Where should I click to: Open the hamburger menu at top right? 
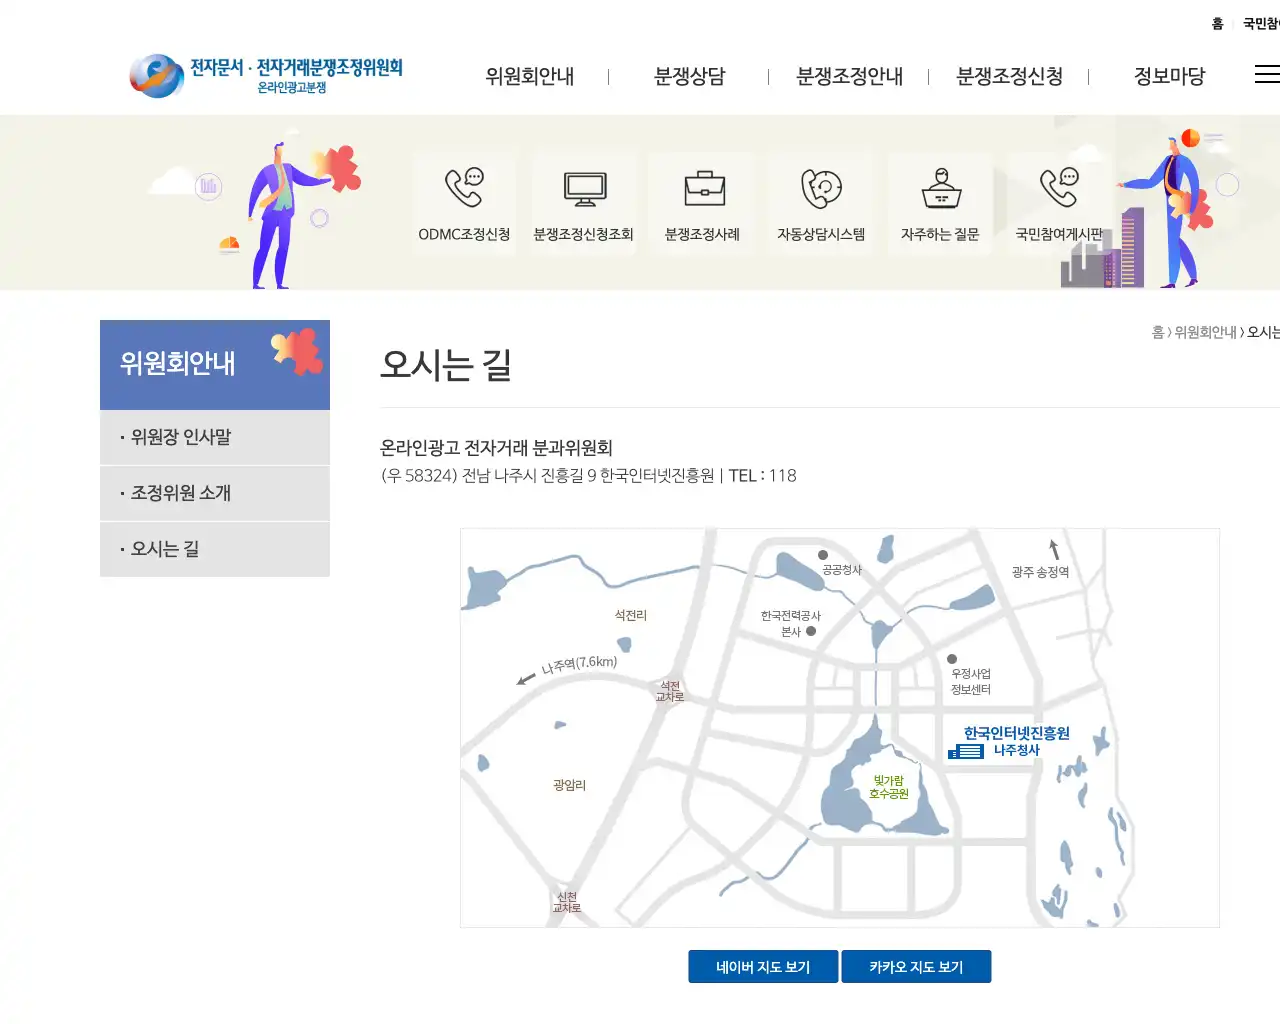1266,74
